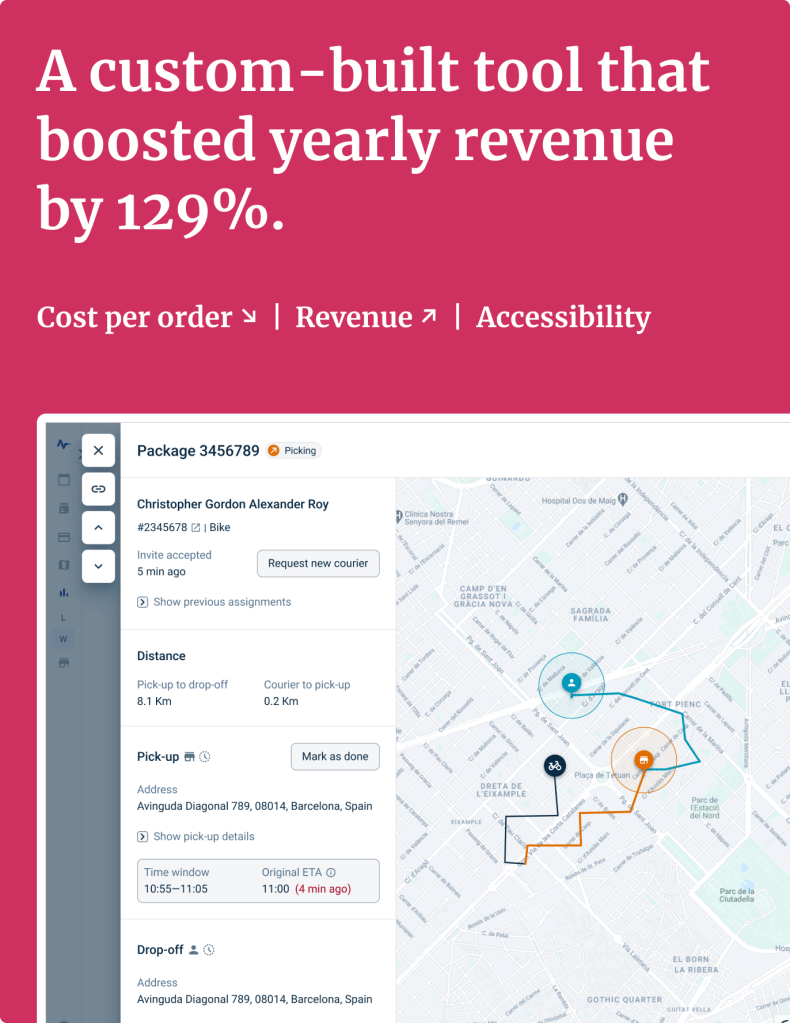Click Clínica Nostra Senyora del Remei pin
This screenshot has height=1023, width=790.
[x=399, y=517]
